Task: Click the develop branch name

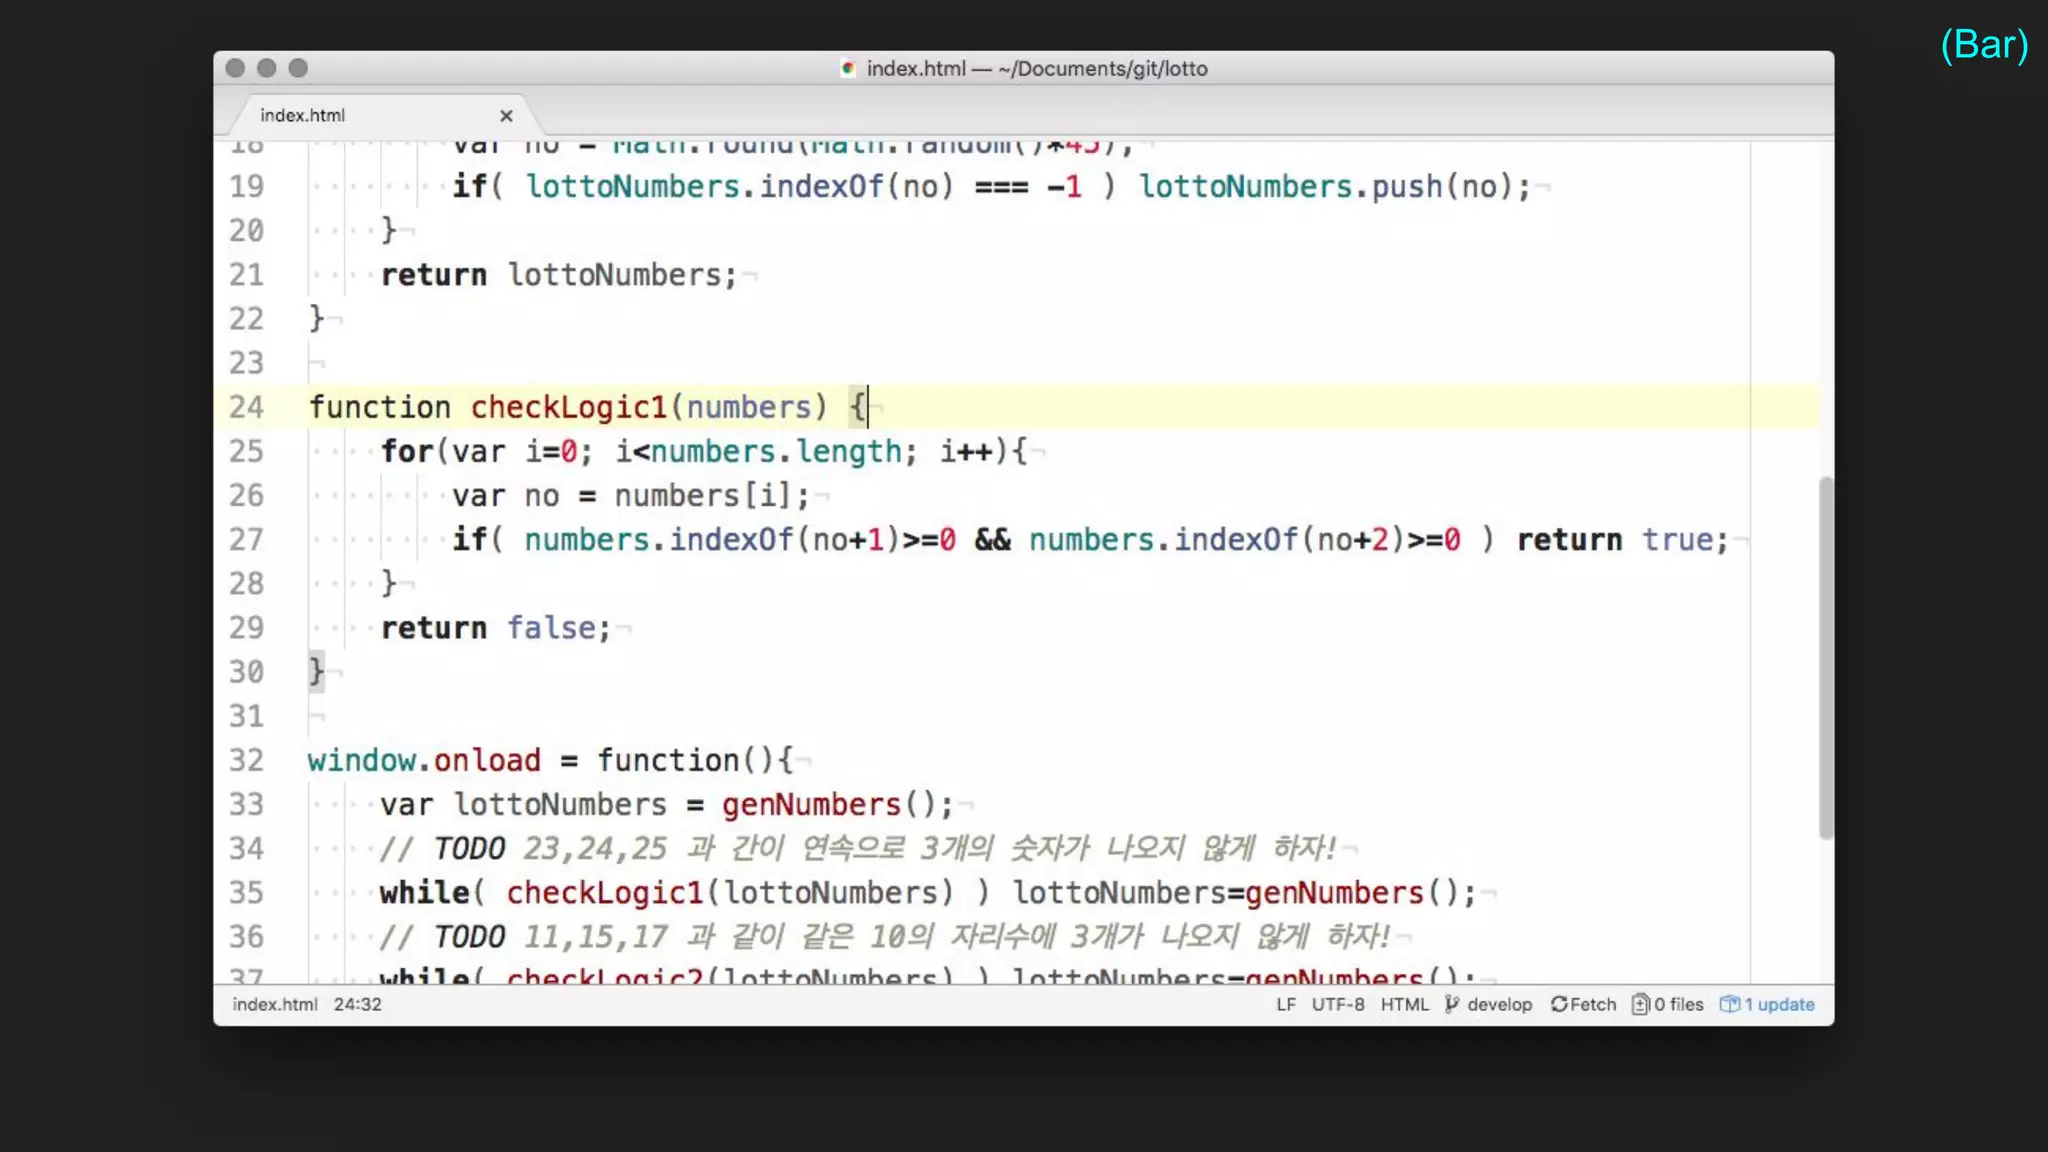Action: pos(1499,1004)
